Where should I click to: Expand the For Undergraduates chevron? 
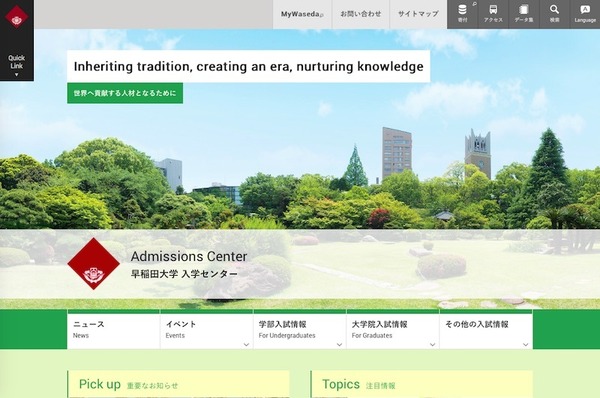pyautogui.click(x=339, y=344)
